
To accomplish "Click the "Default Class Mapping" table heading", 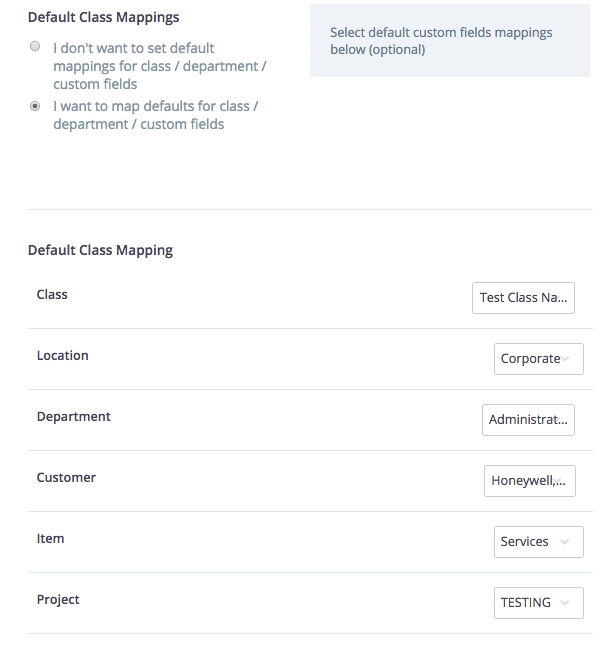I will click(100, 250).
